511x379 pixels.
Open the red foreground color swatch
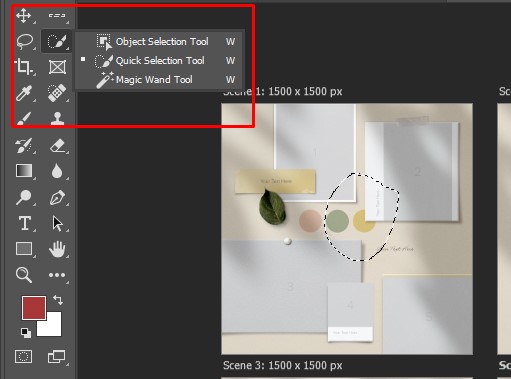[33, 307]
